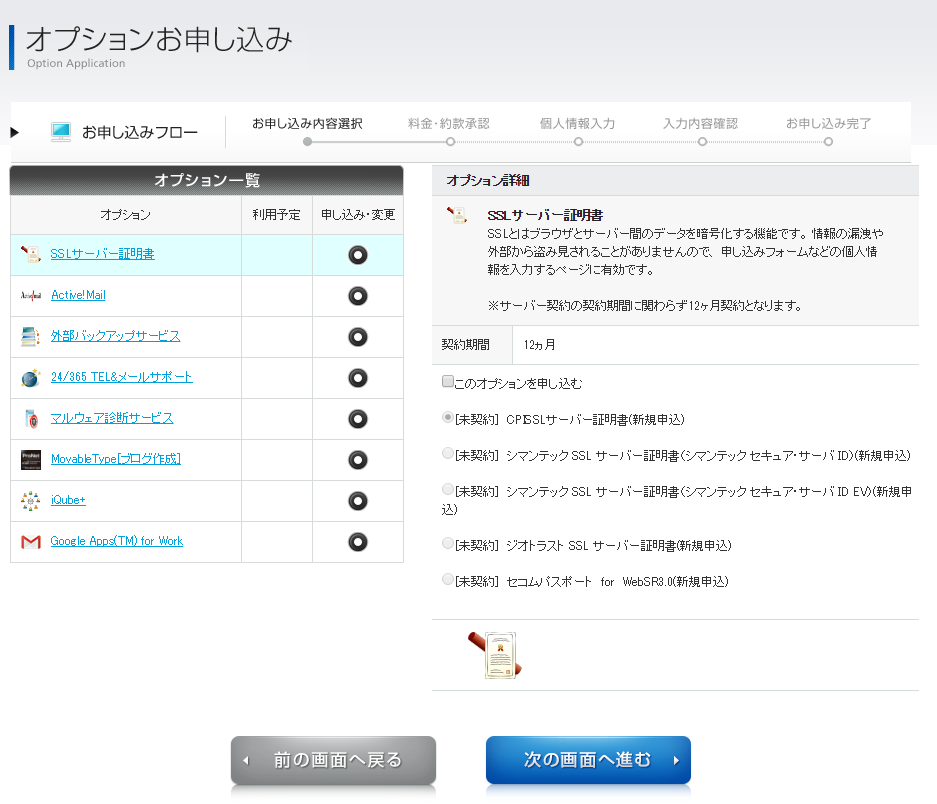Open the 外部バックアップサービス link
The width and height of the screenshot is (937, 804).
[x=115, y=336]
